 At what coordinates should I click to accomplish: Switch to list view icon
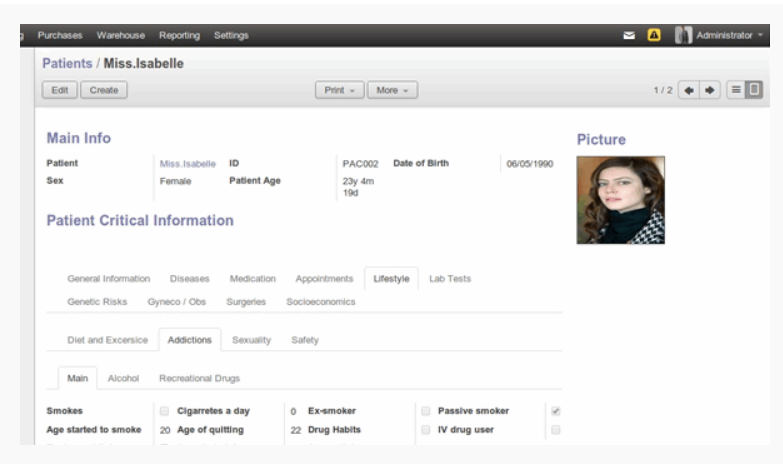pos(736,90)
